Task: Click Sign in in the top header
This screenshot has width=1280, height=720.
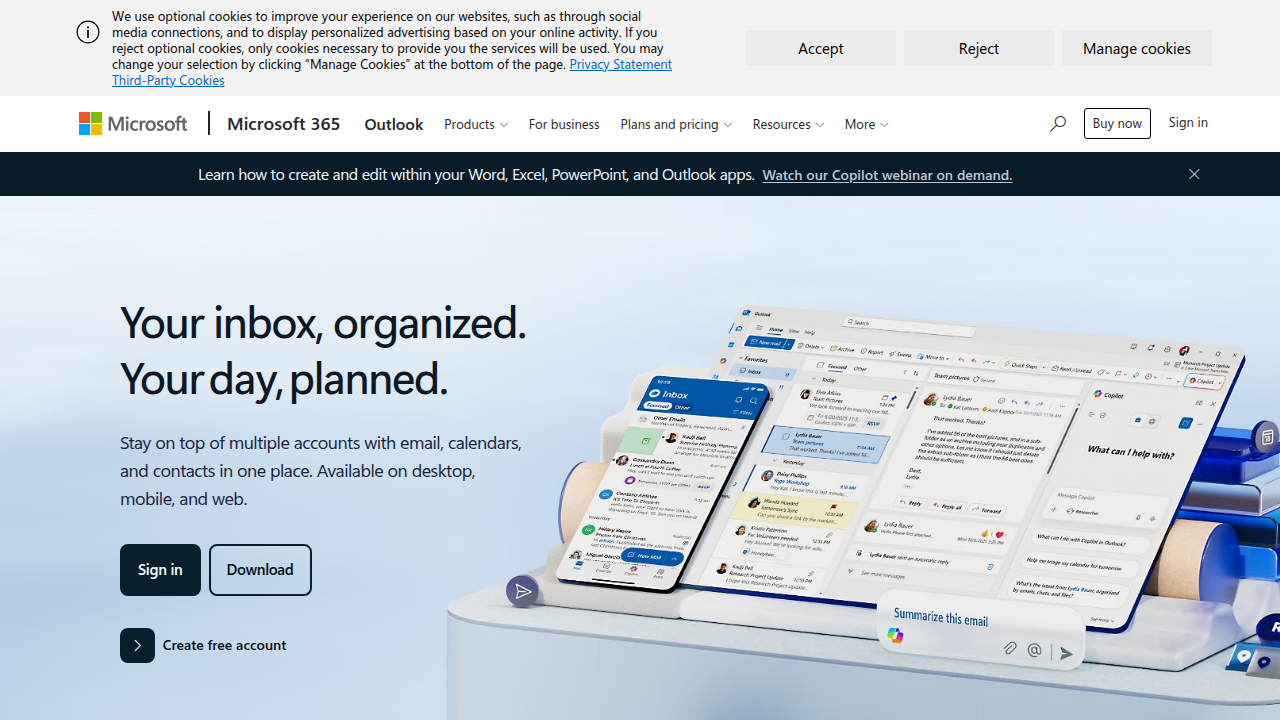Action: (1188, 122)
